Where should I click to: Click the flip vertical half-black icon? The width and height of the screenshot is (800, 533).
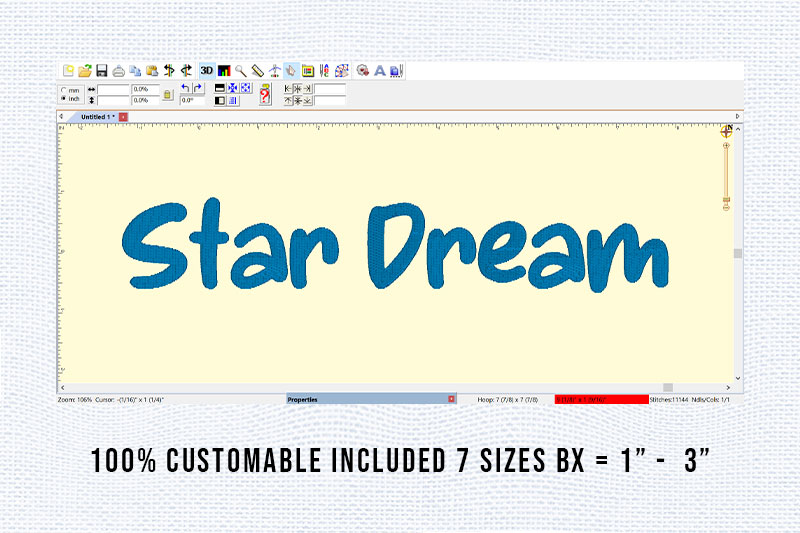point(220,88)
